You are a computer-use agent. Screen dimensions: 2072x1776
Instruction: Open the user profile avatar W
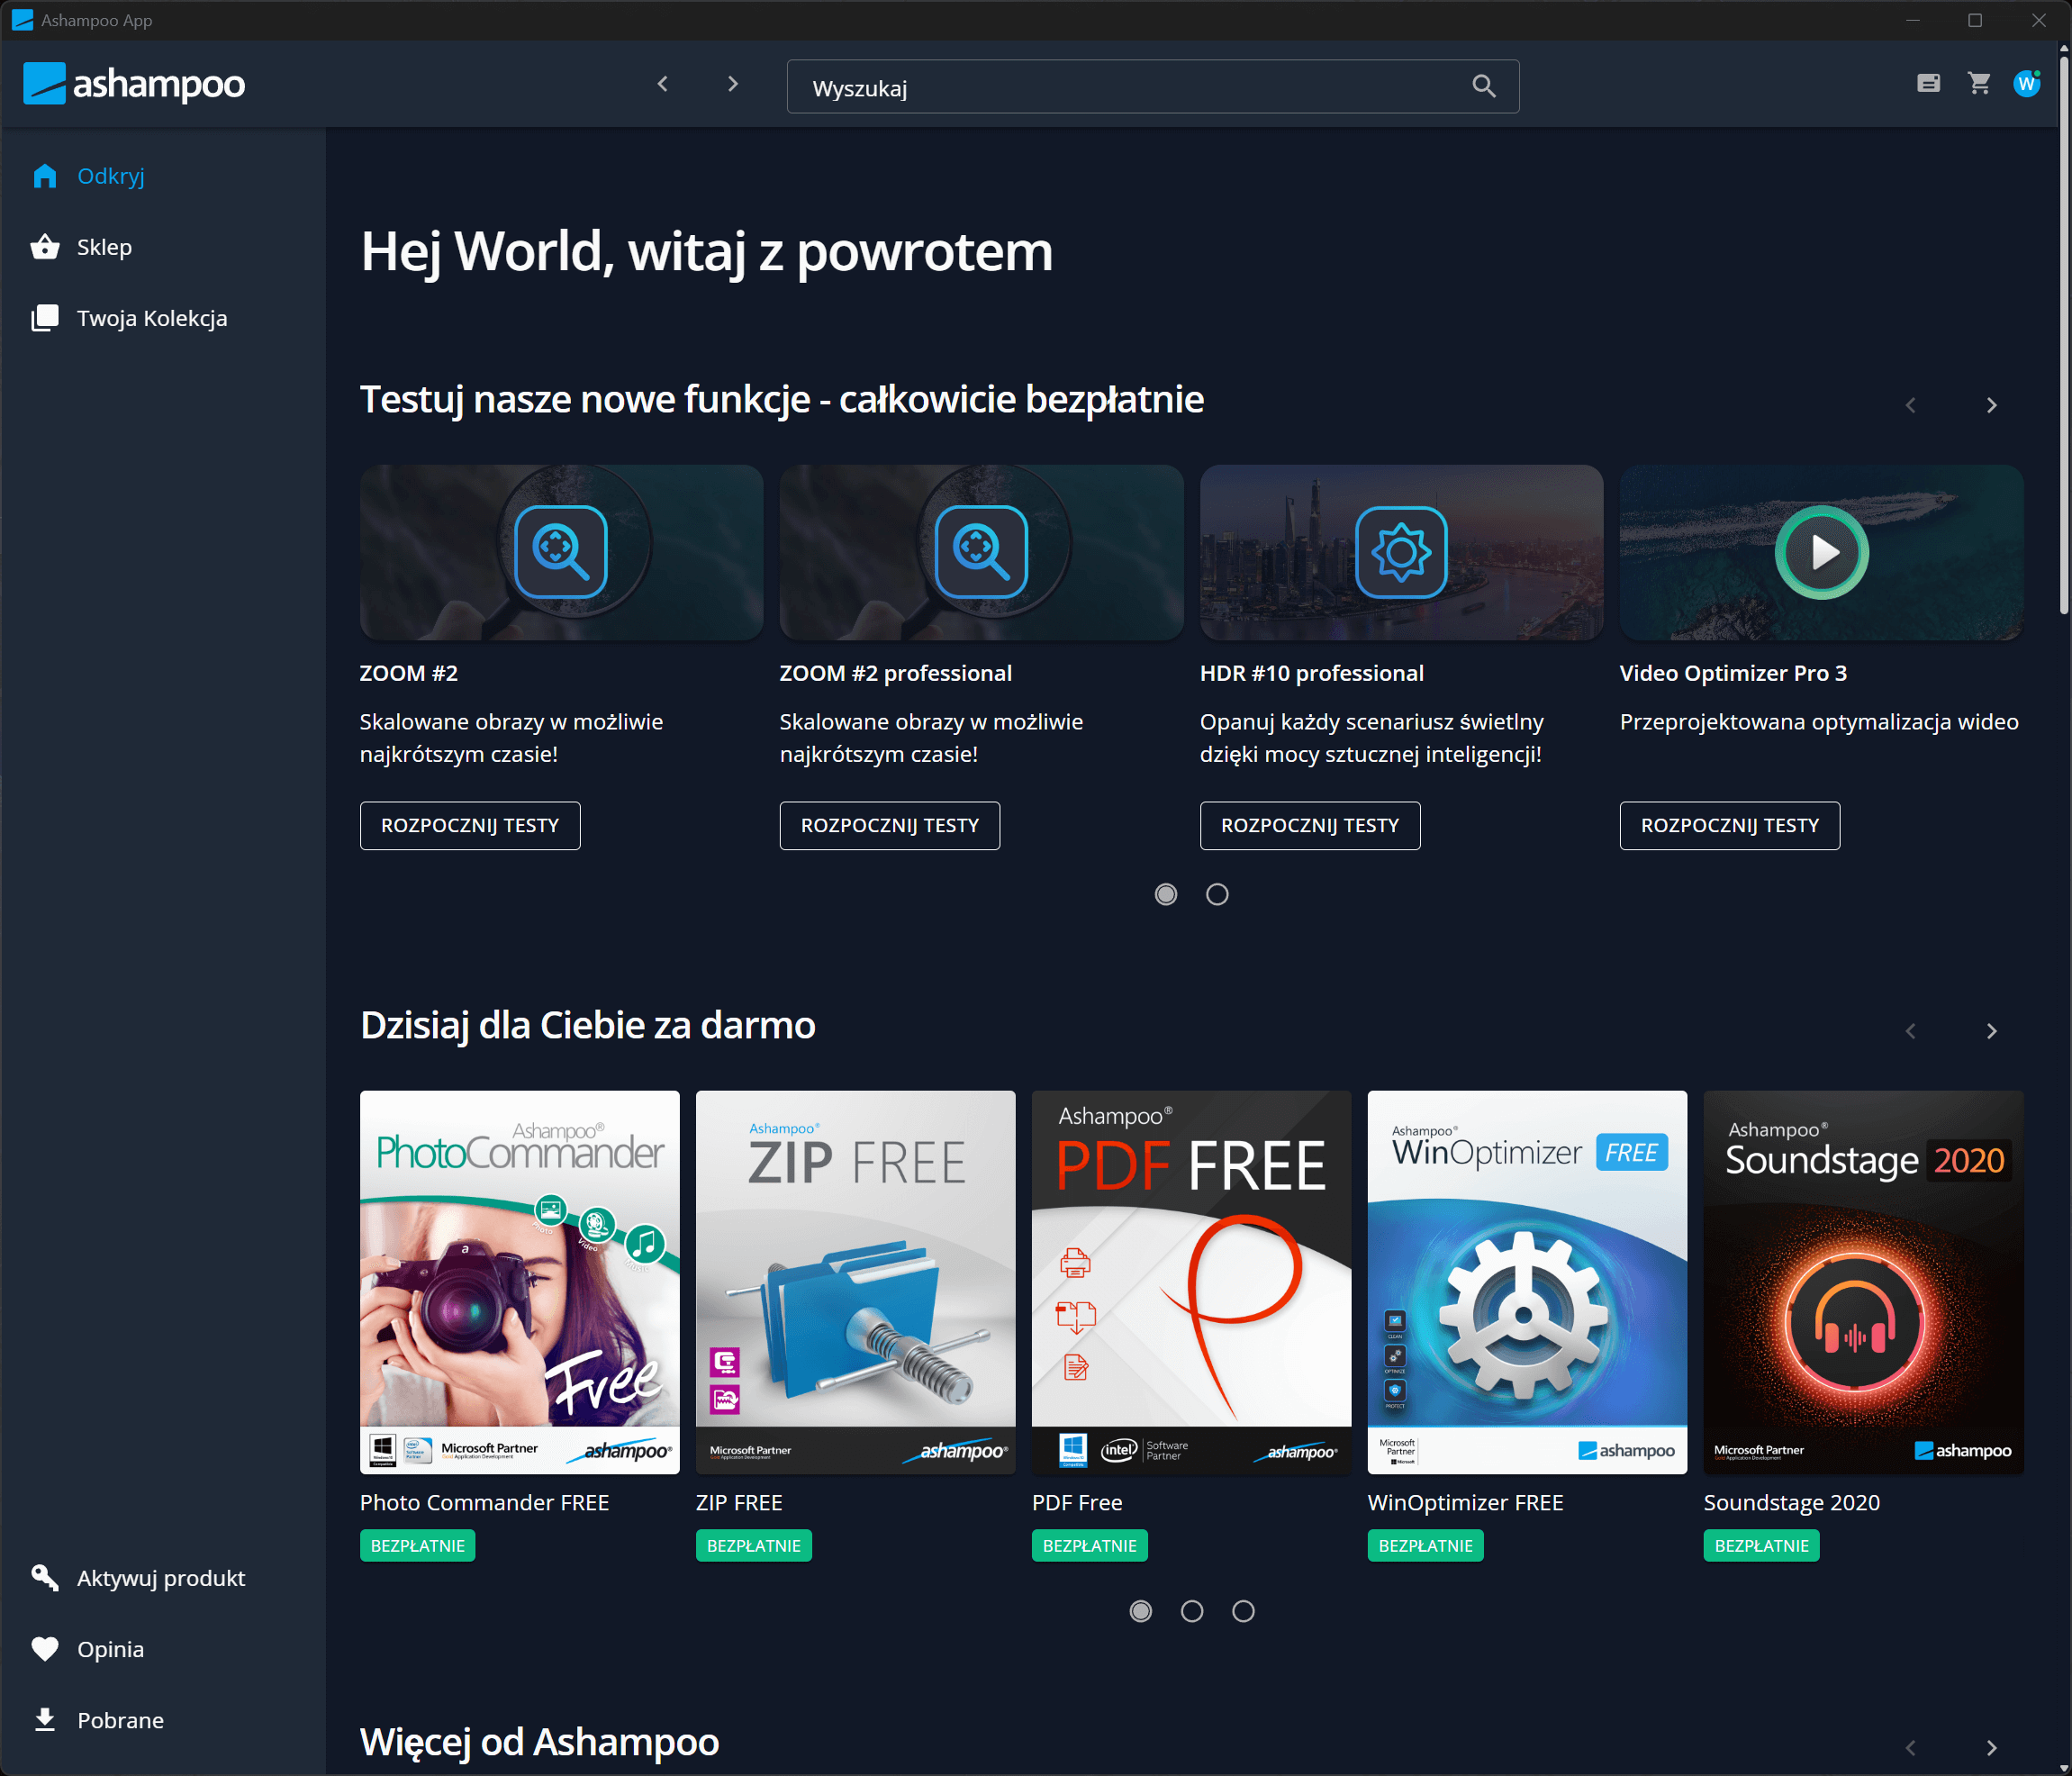pos(2027,83)
